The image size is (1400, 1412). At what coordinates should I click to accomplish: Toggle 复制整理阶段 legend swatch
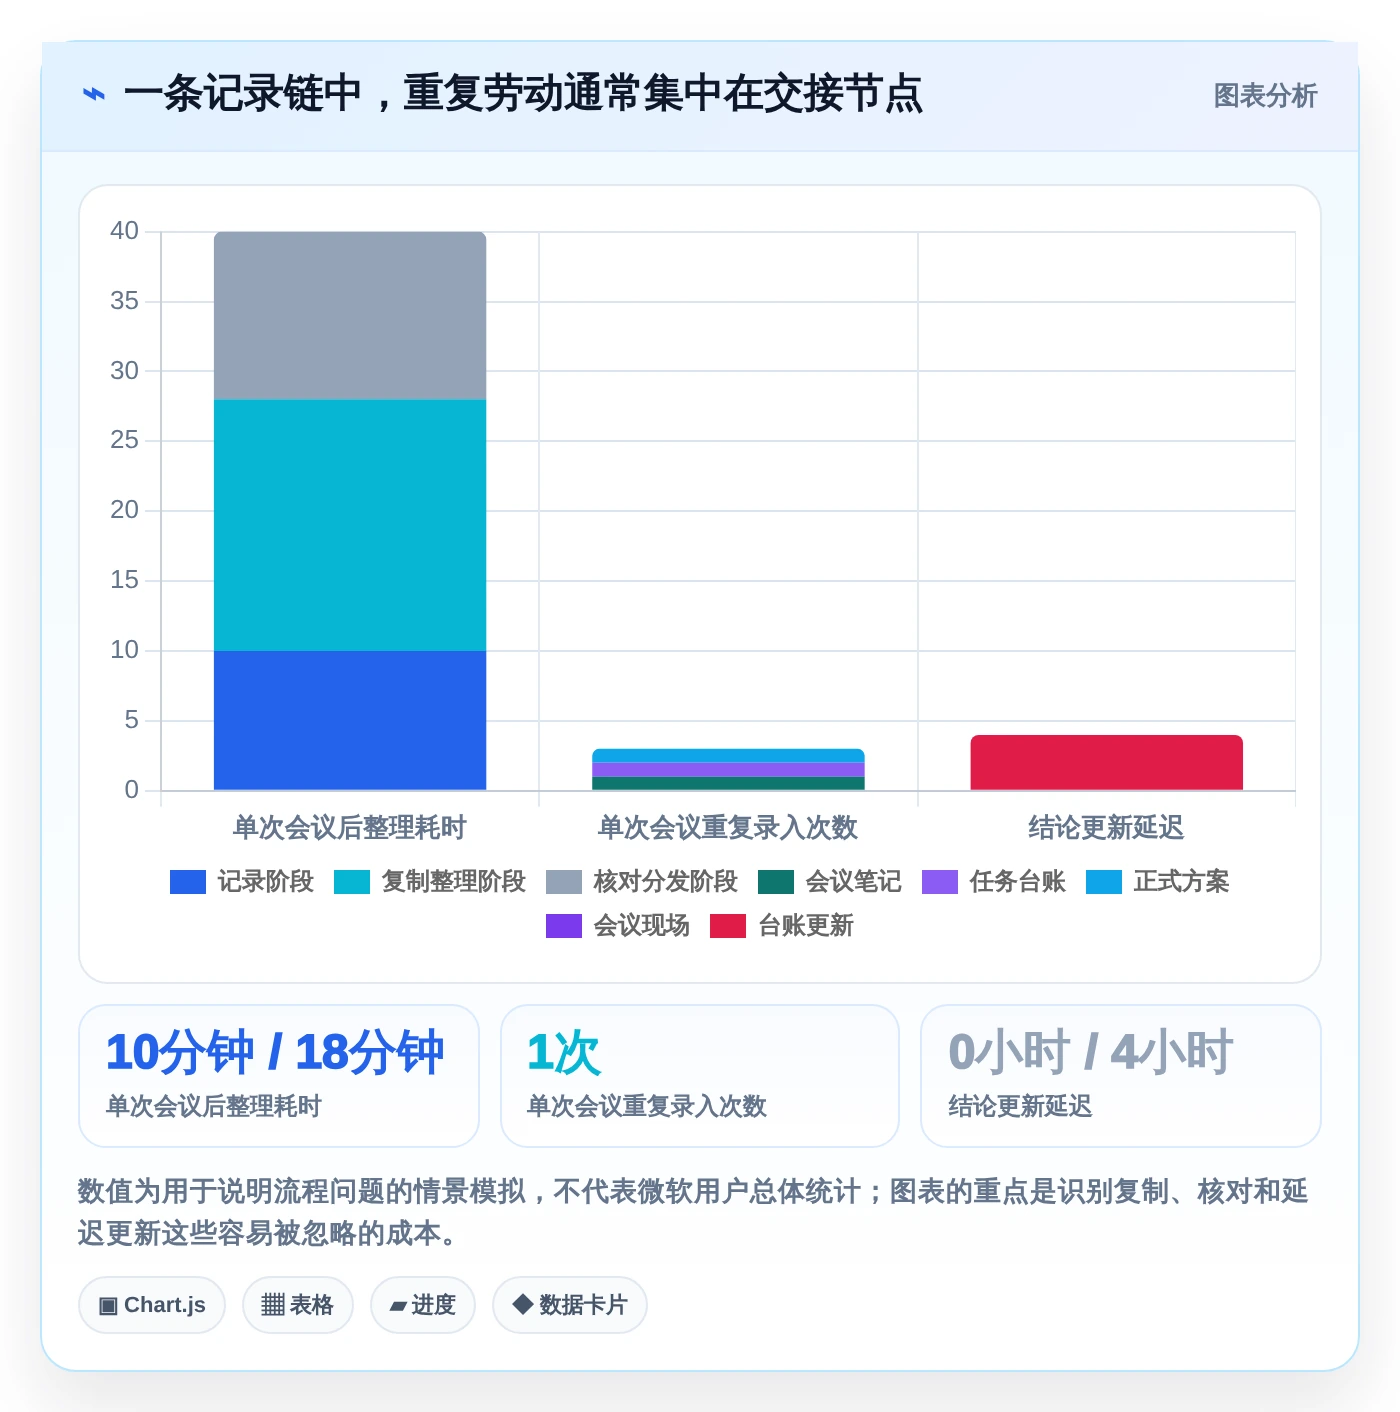pos(352,882)
